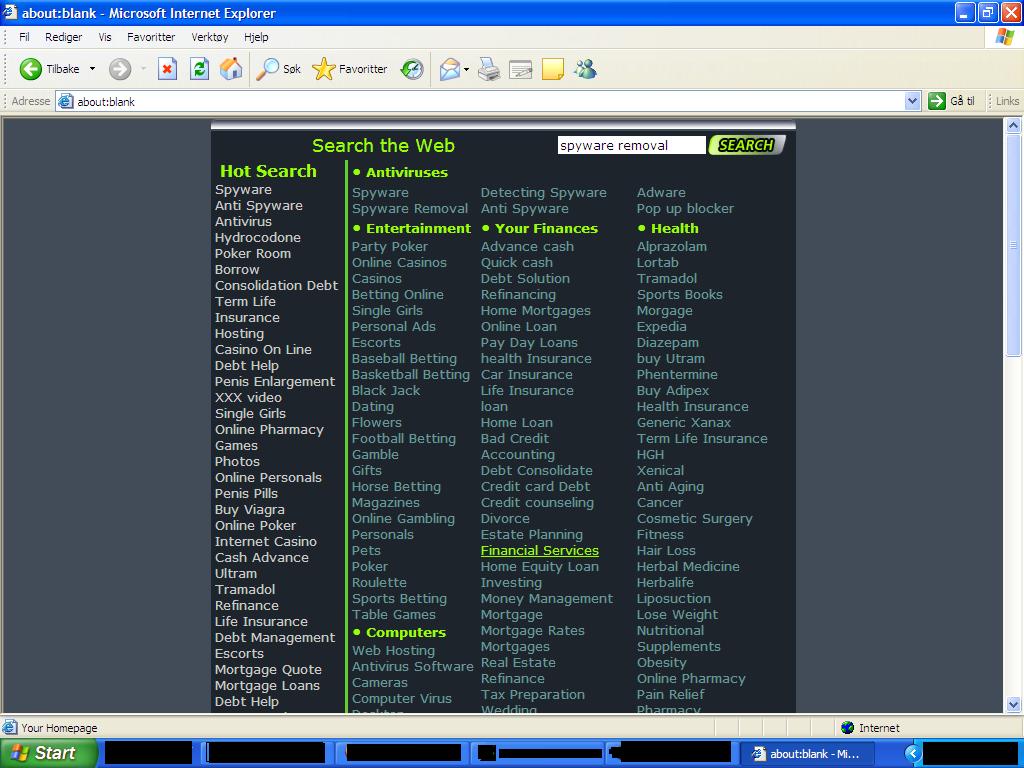Click the page icon in address bar
This screenshot has width=1024, height=768.
point(65,101)
